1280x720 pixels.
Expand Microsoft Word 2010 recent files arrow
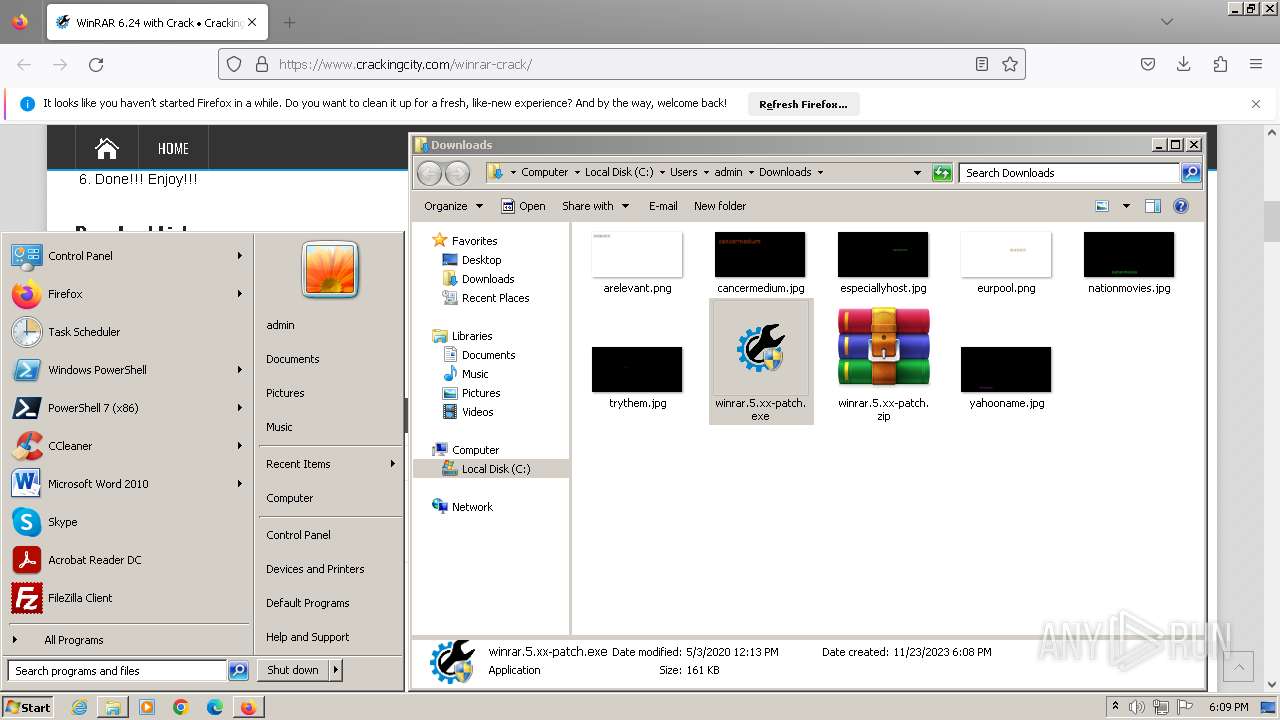(240, 484)
